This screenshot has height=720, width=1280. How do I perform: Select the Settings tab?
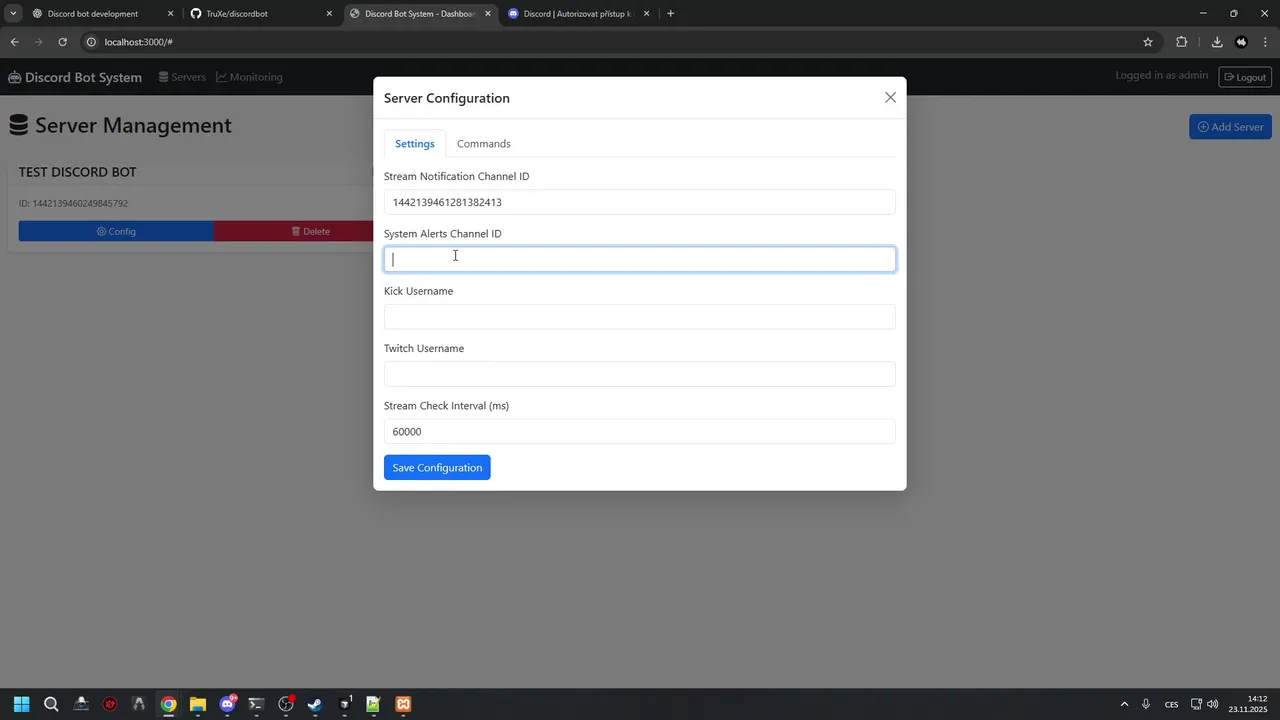(415, 144)
